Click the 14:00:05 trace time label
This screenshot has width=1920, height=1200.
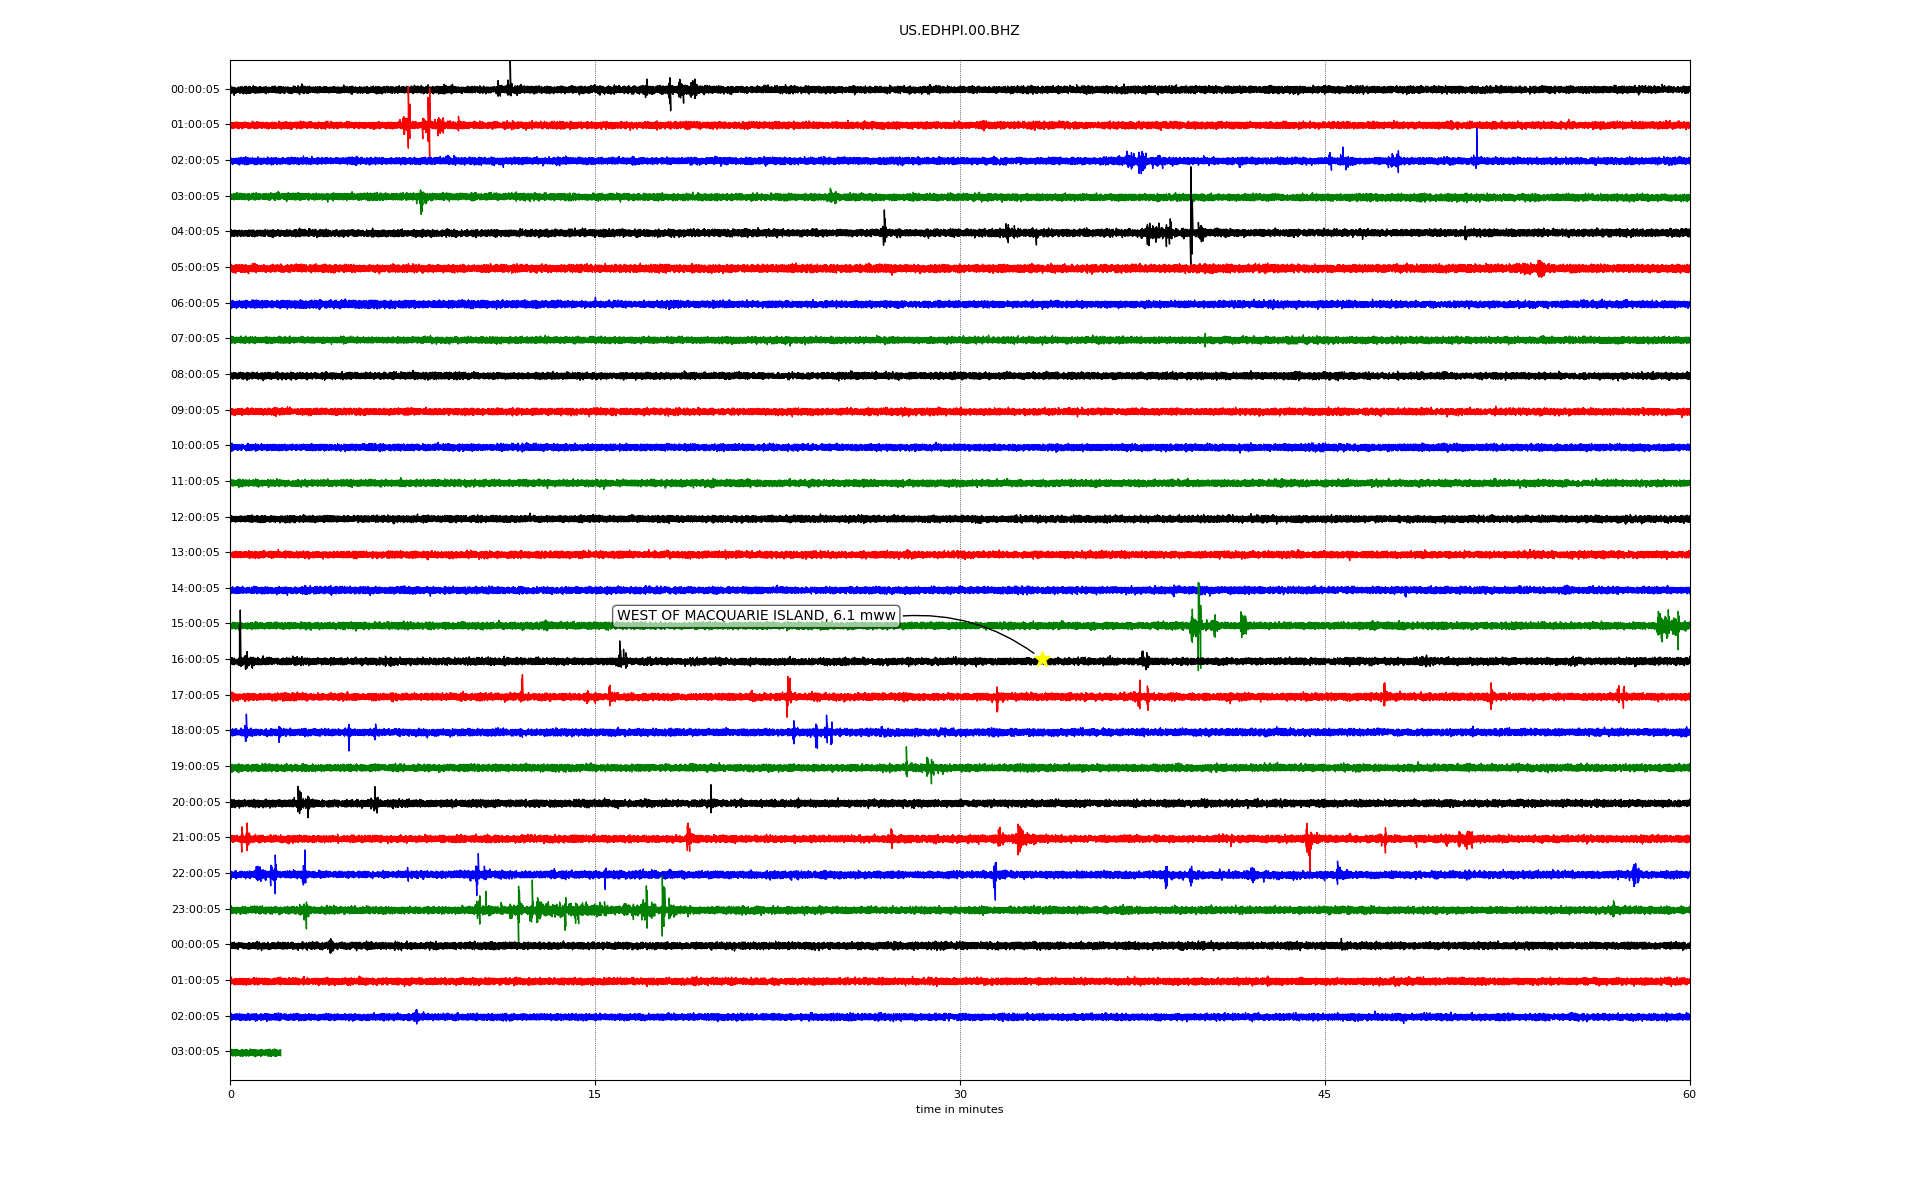[x=195, y=589]
